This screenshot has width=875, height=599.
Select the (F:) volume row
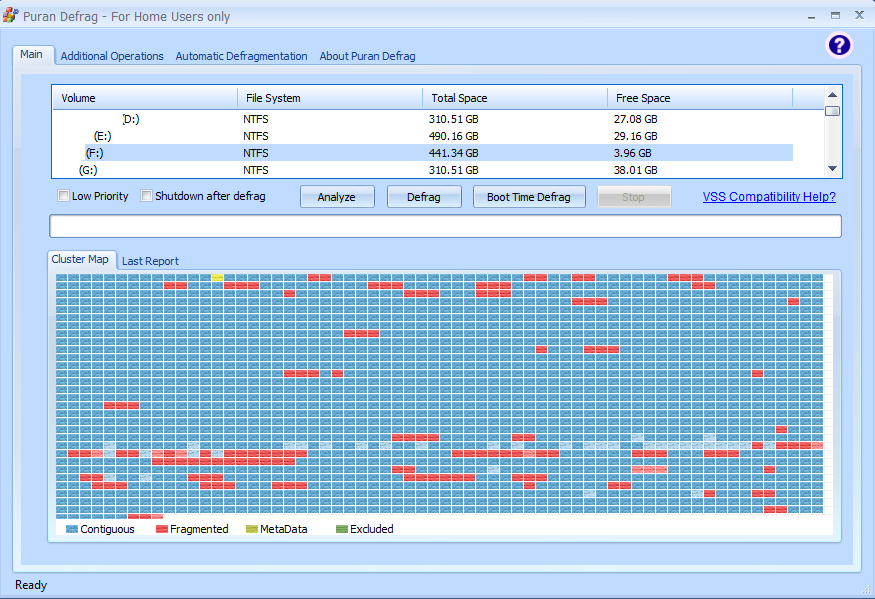point(423,152)
